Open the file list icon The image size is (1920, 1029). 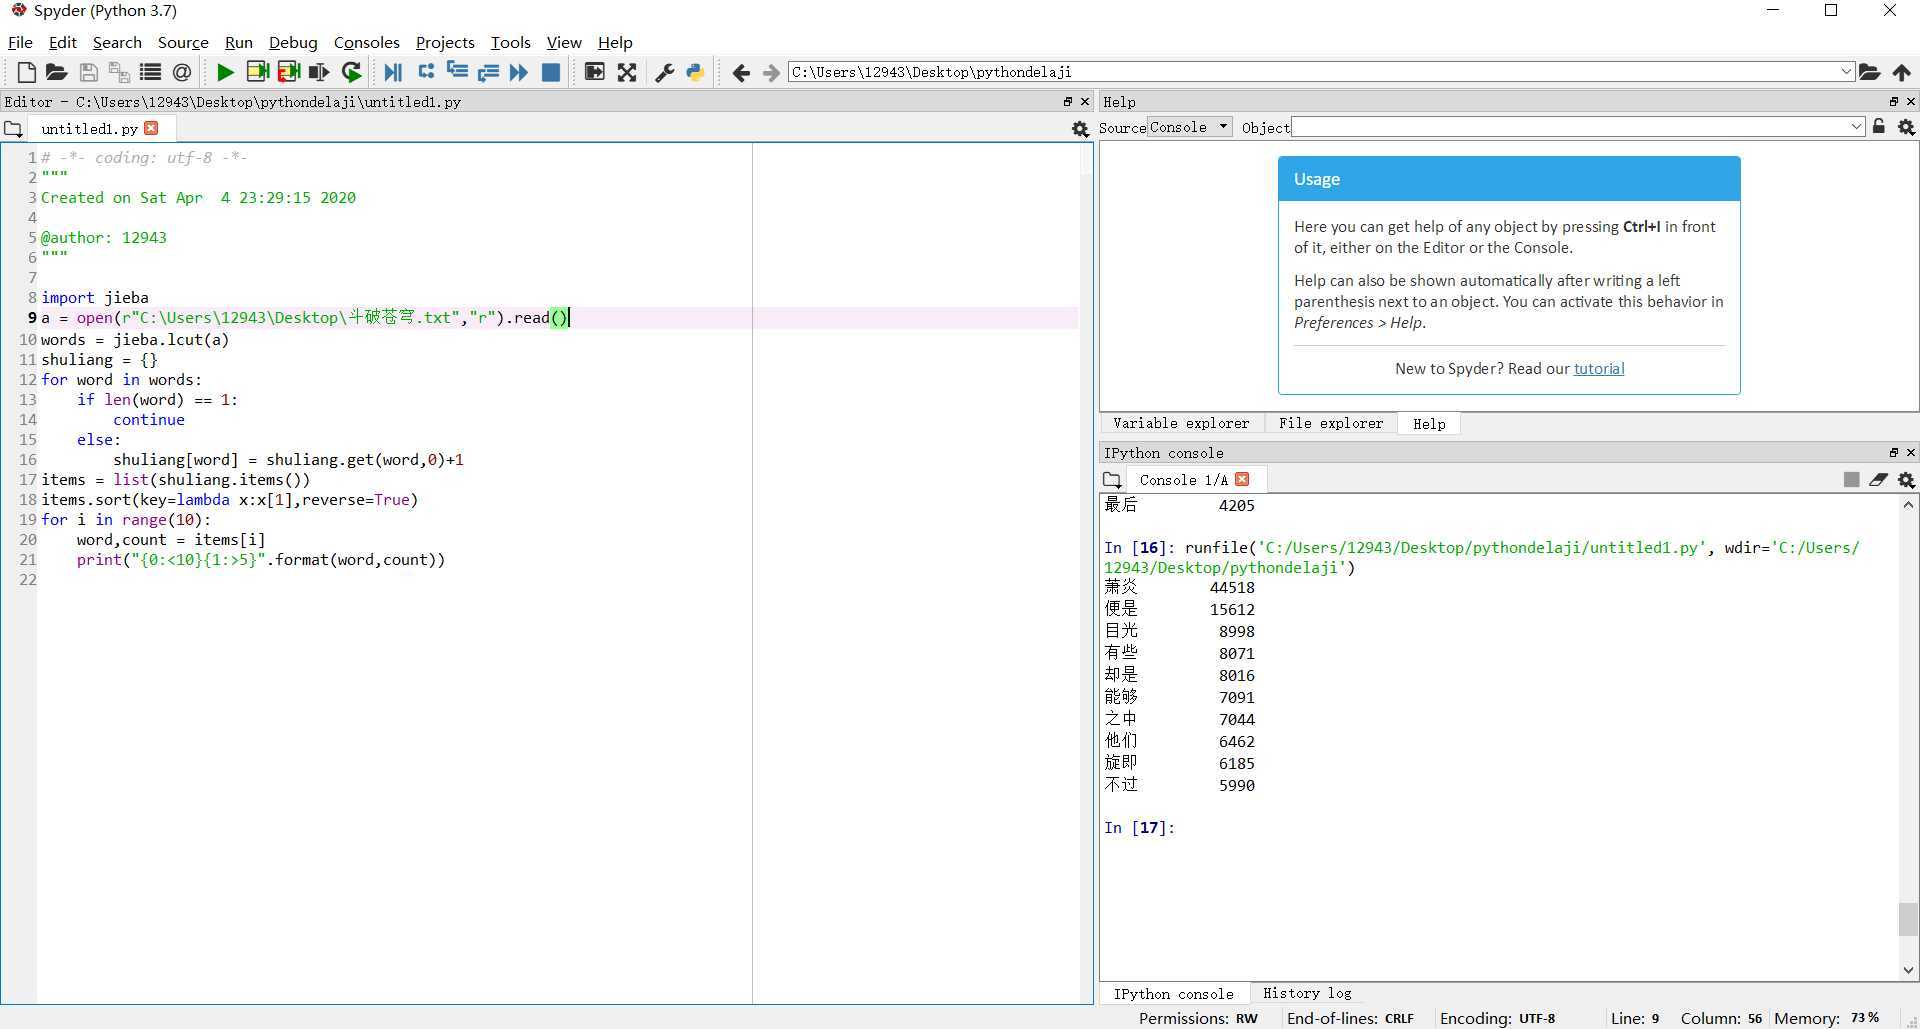pyautogui.click(x=150, y=72)
